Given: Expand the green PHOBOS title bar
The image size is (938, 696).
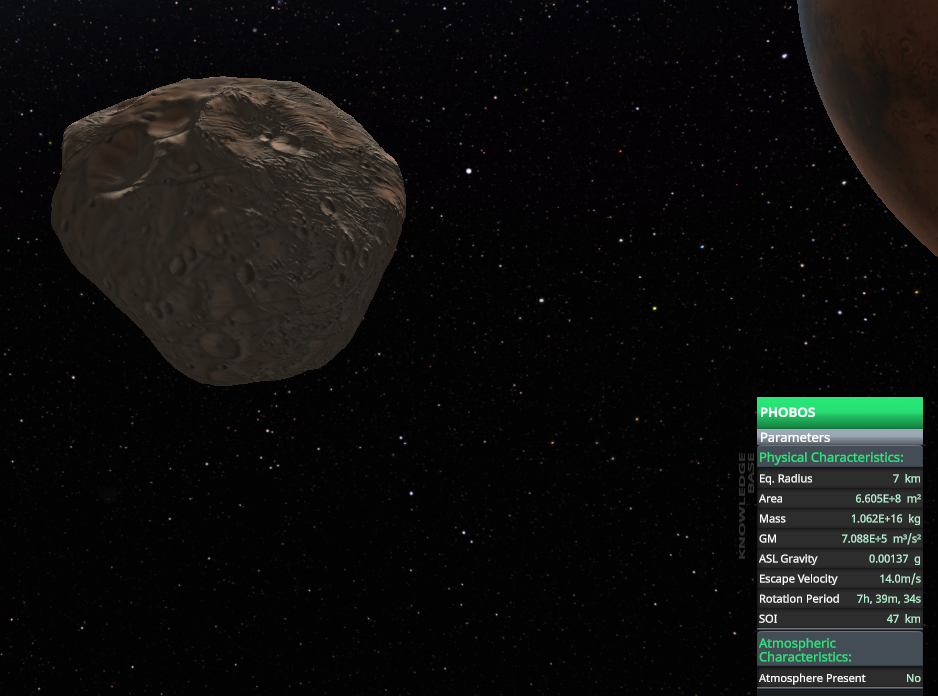Looking at the screenshot, I should click(840, 412).
